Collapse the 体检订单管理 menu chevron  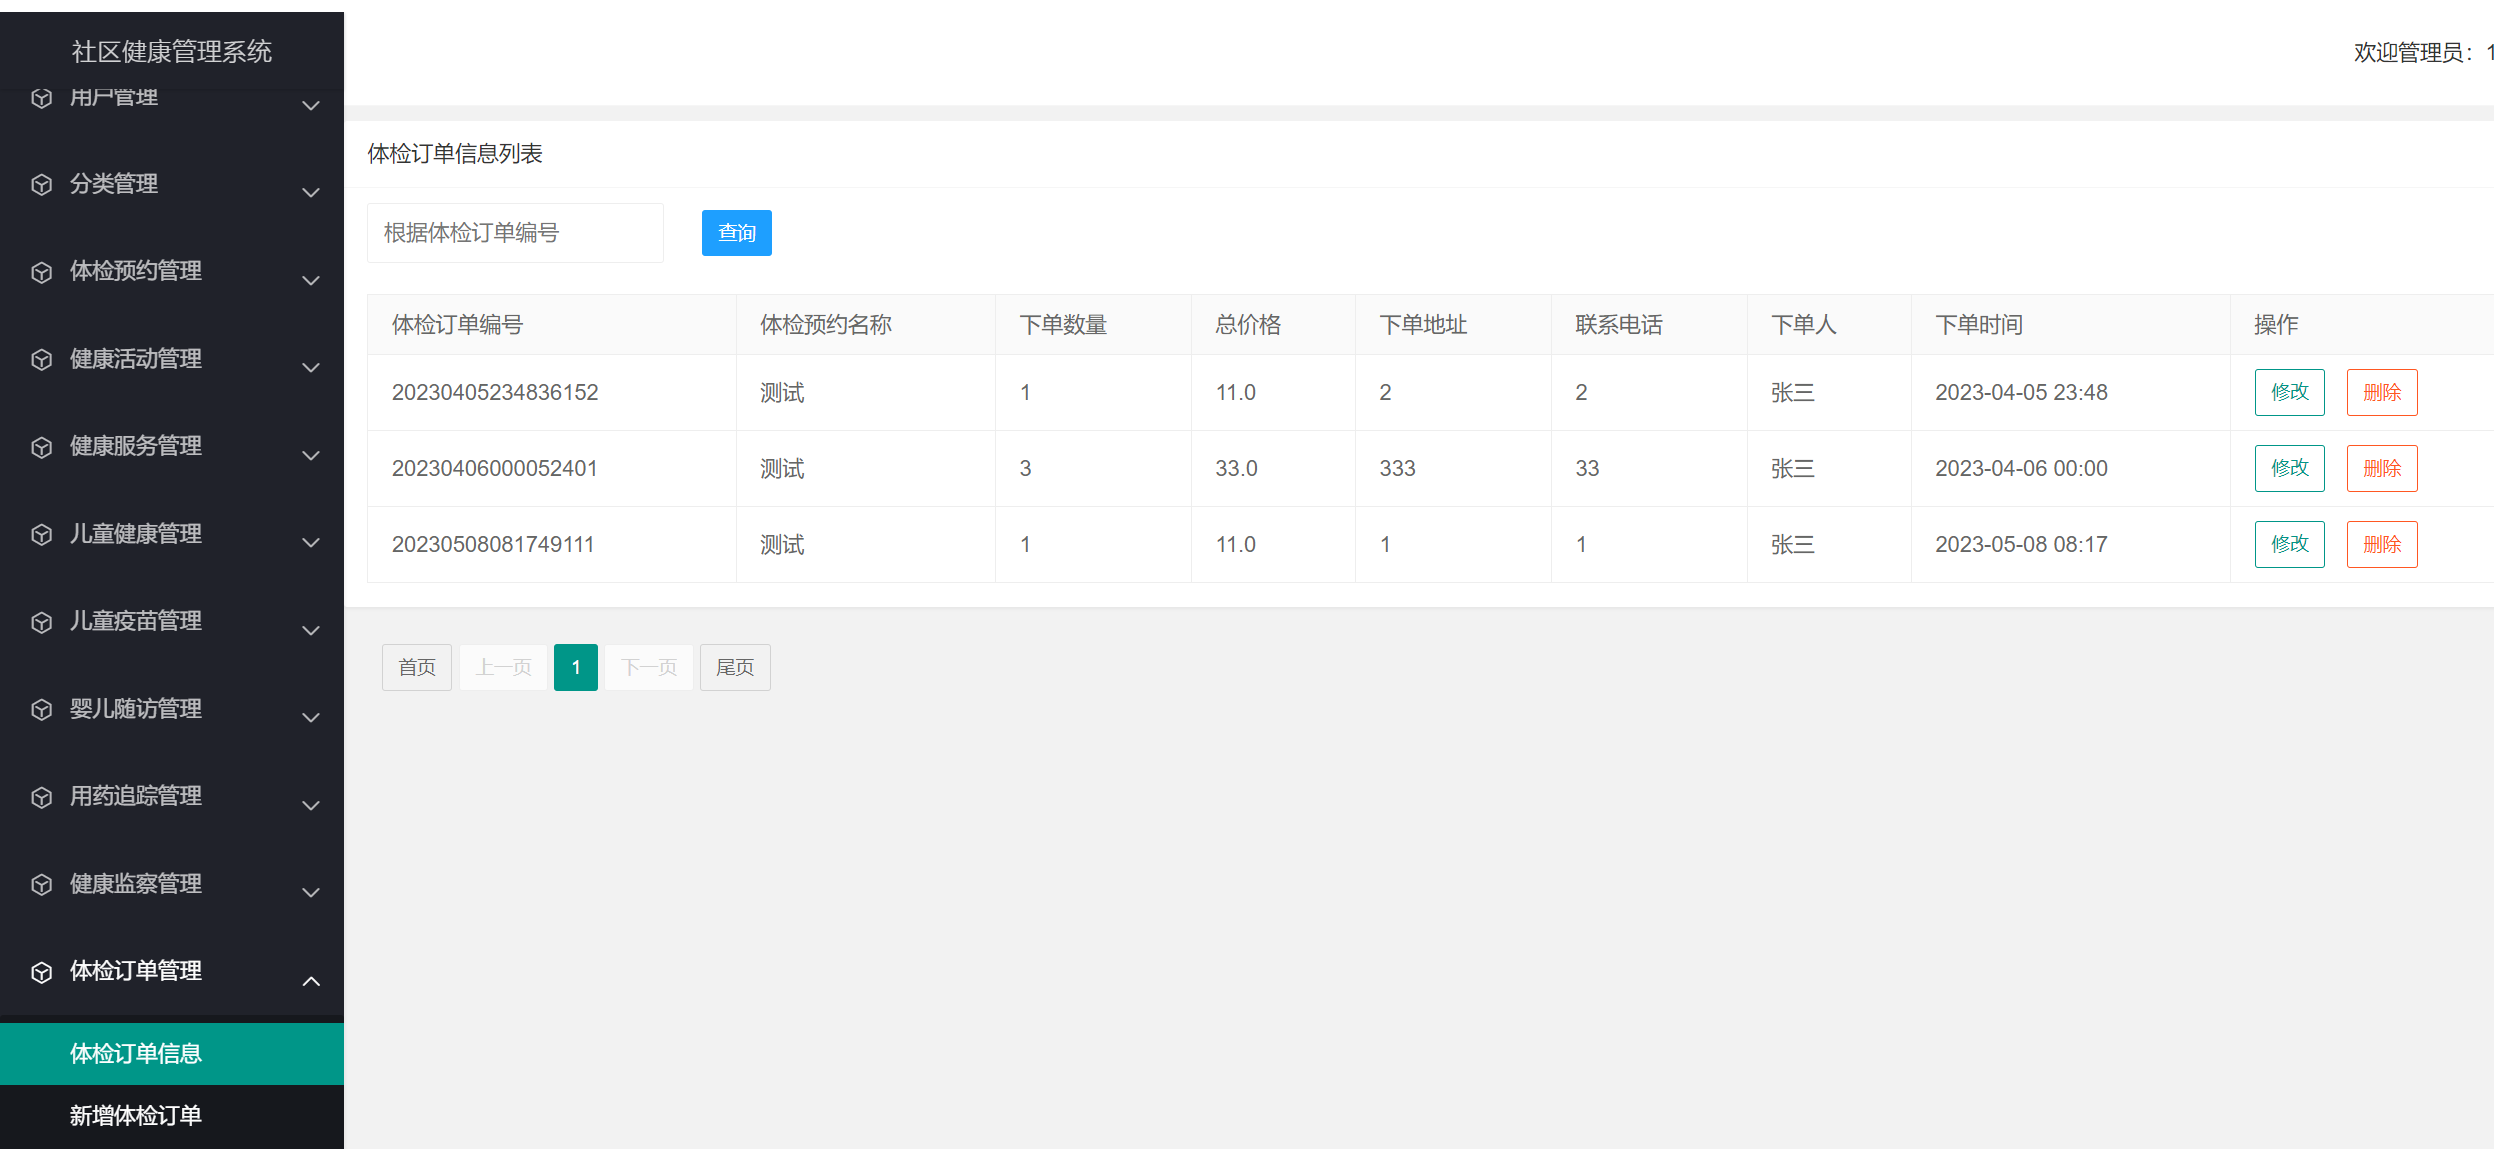[311, 981]
